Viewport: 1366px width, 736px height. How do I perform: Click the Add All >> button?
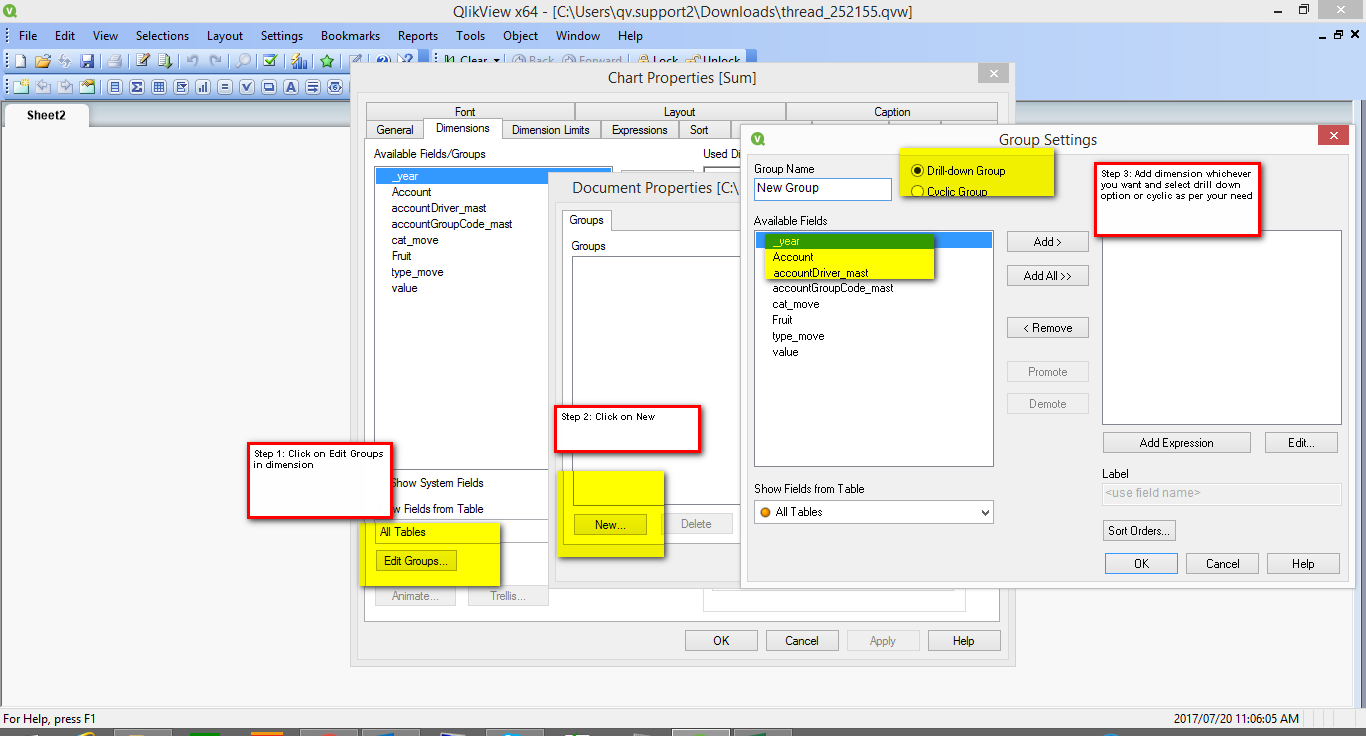[1048, 276]
